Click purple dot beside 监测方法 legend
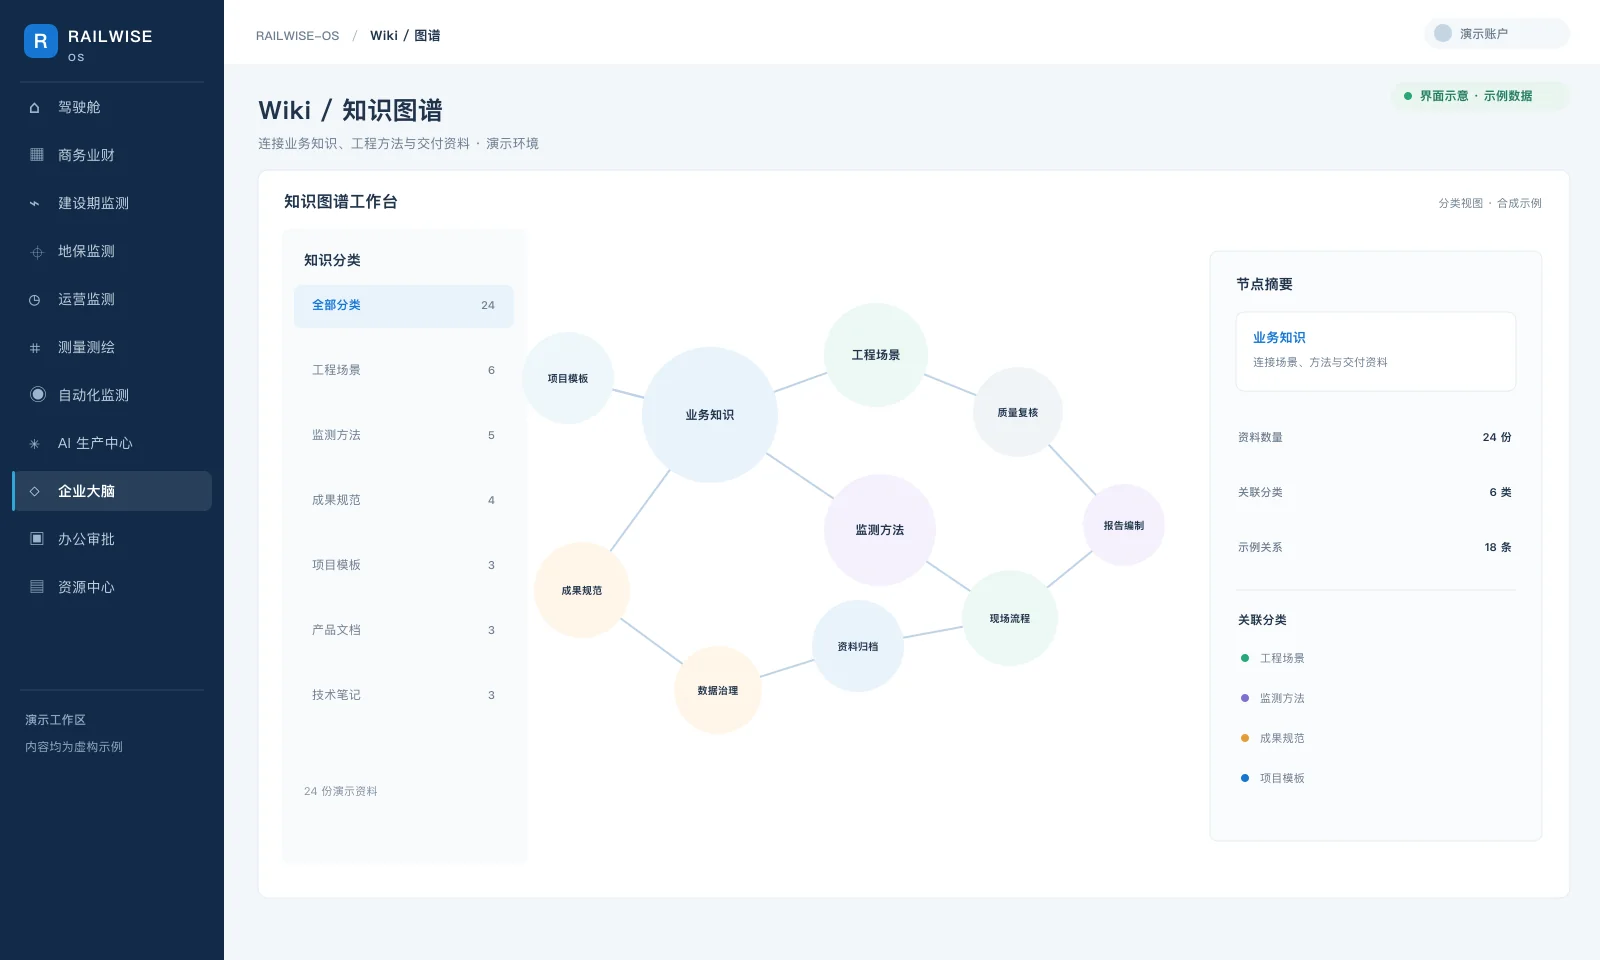1600x960 pixels. [1245, 698]
